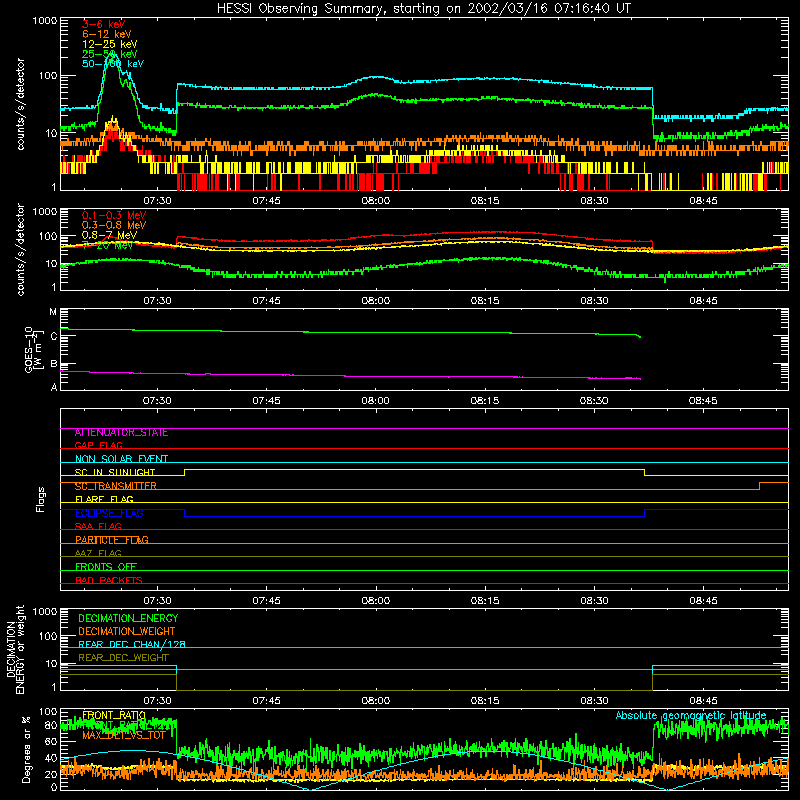Select the MAX_DET_VS_TOT legend entry
This screenshot has width=800, height=800.
(x=124, y=735)
